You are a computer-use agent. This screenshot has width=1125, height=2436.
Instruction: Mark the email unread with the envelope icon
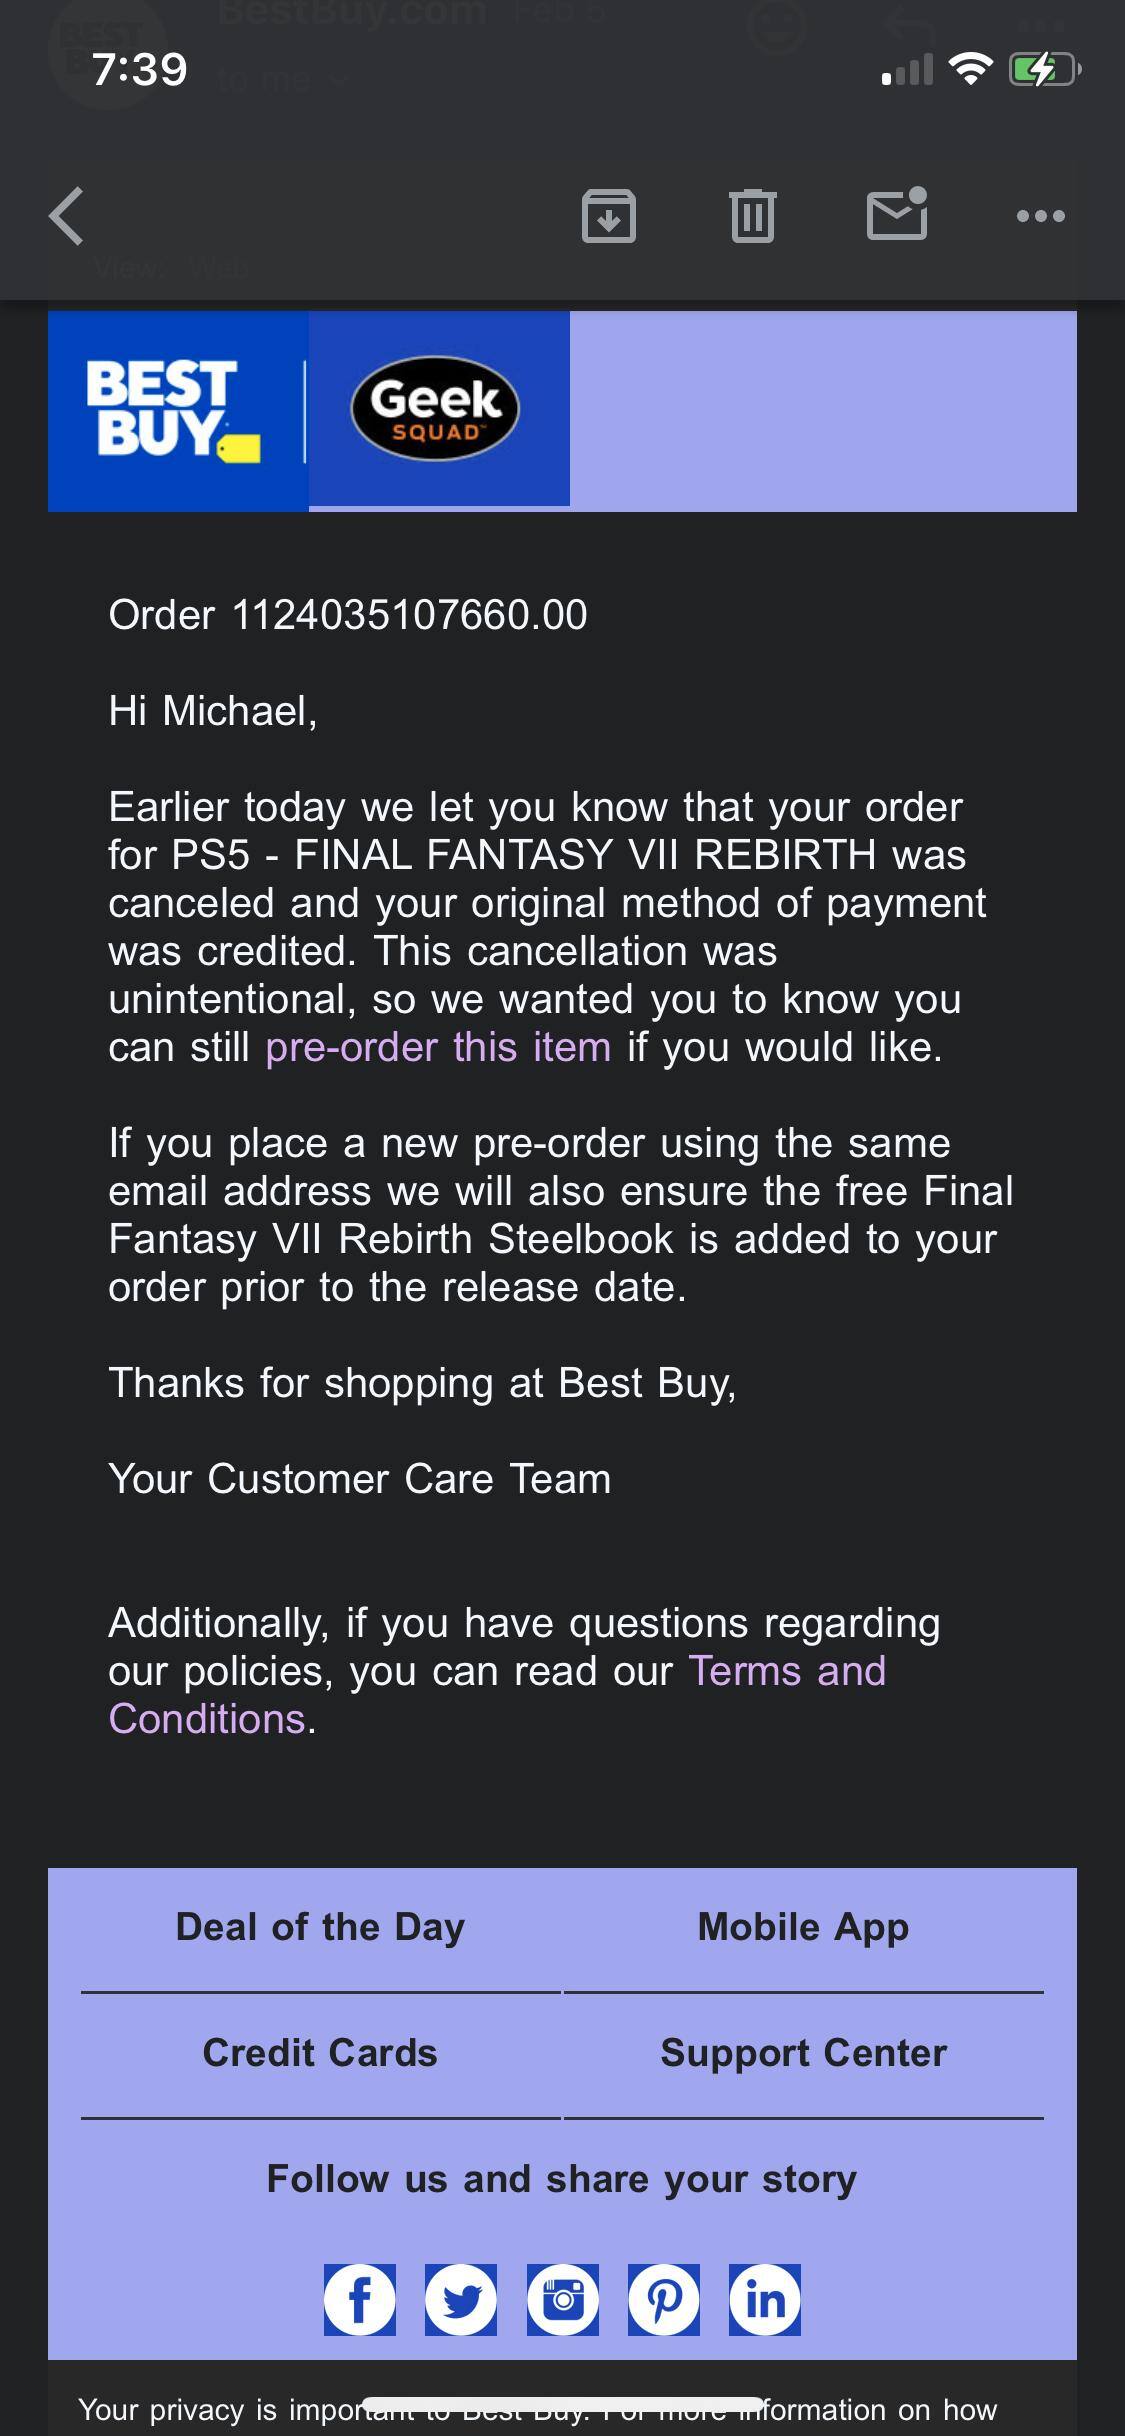point(897,214)
